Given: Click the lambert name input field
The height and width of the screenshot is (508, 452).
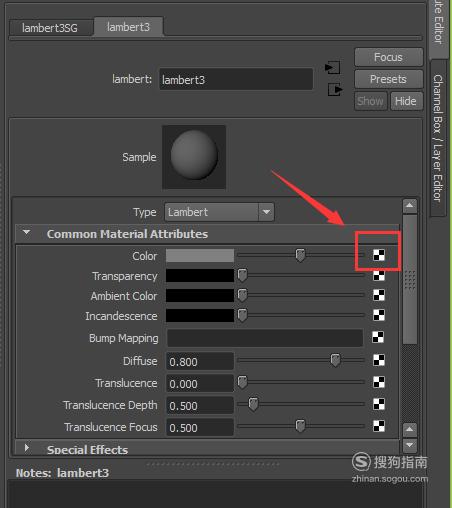Looking at the screenshot, I should coord(236,79).
